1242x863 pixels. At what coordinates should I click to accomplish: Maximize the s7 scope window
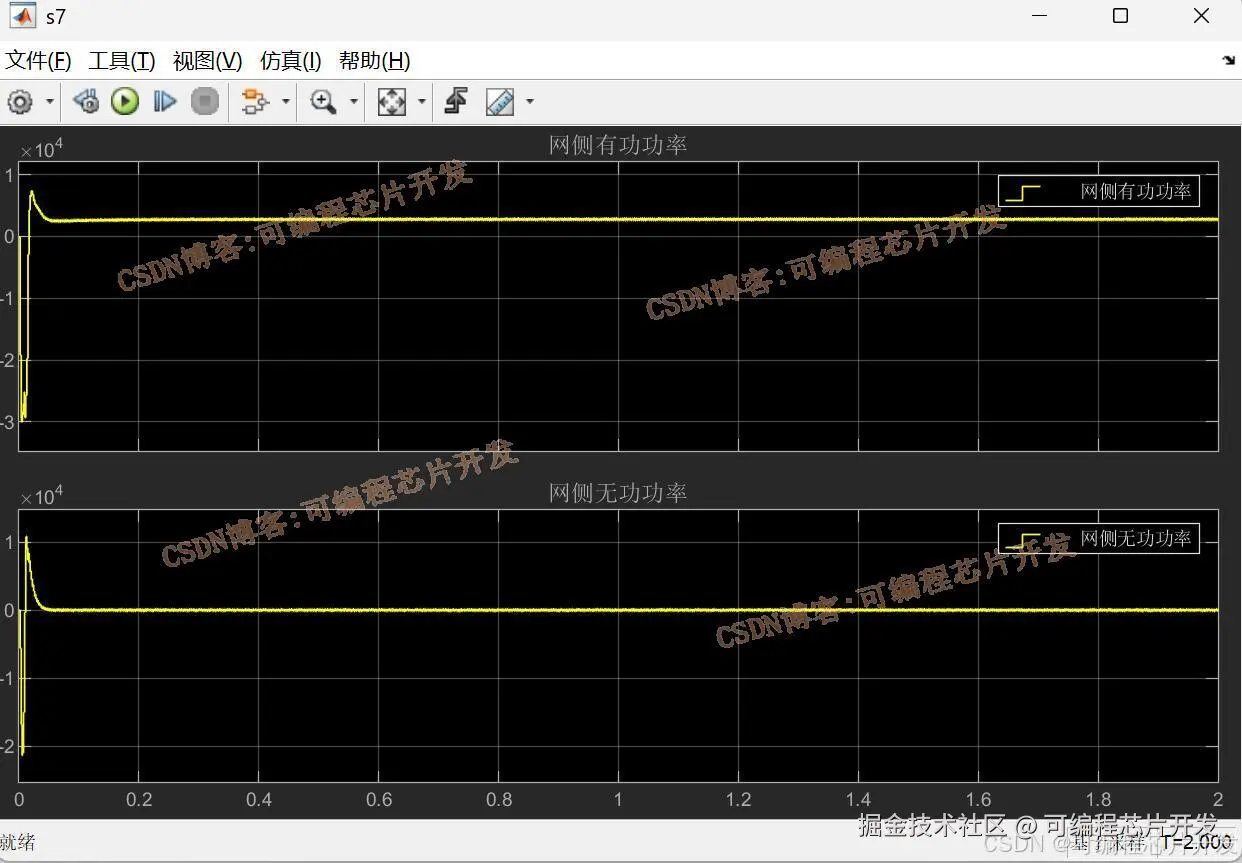point(1120,16)
